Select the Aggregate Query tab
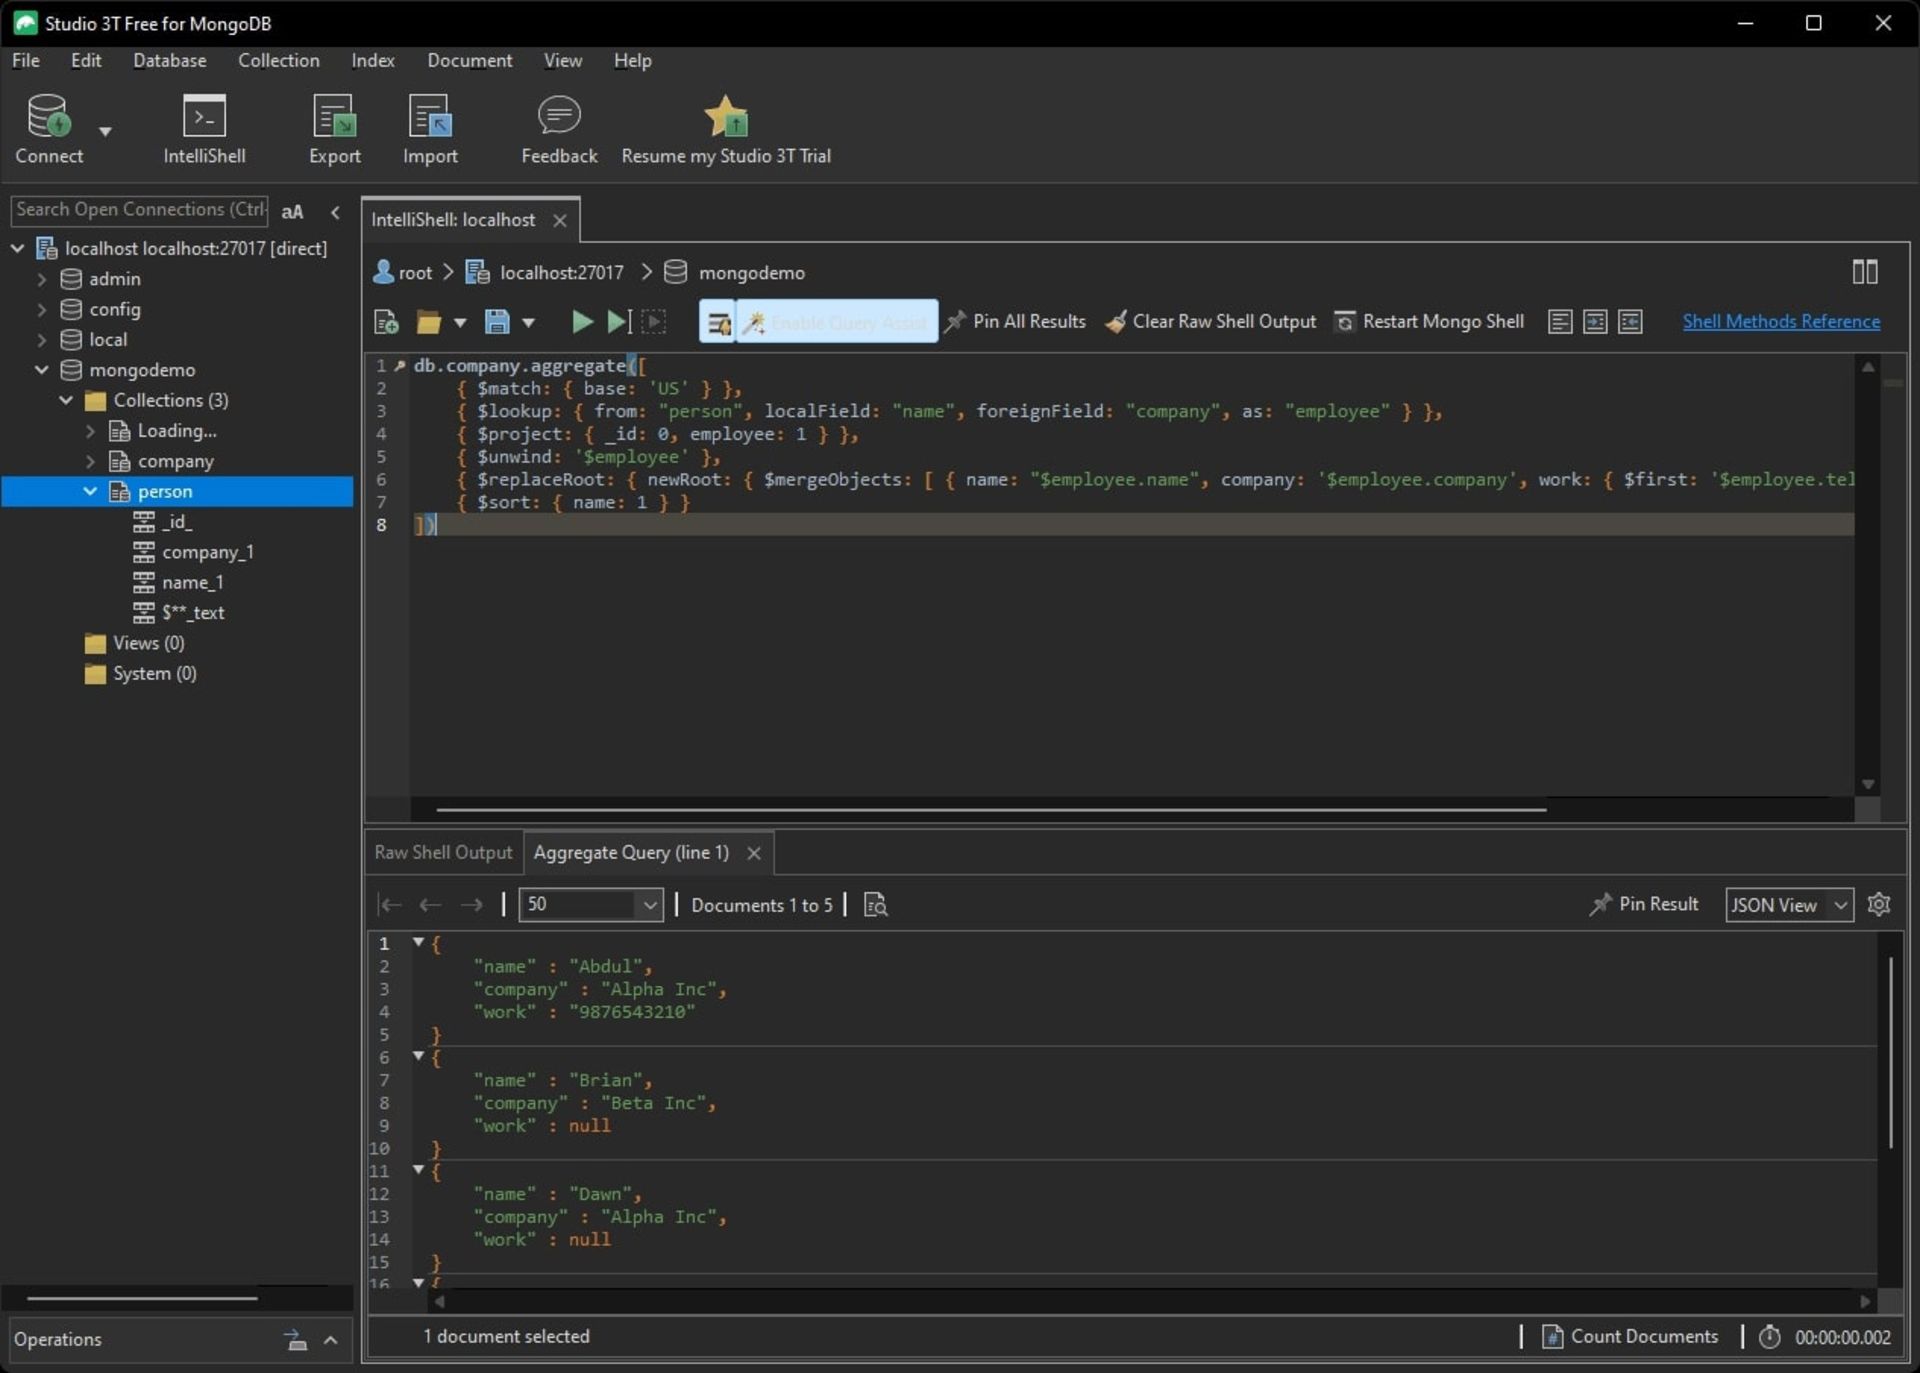This screenshot has width=1920, height=1373. point(630,851)
